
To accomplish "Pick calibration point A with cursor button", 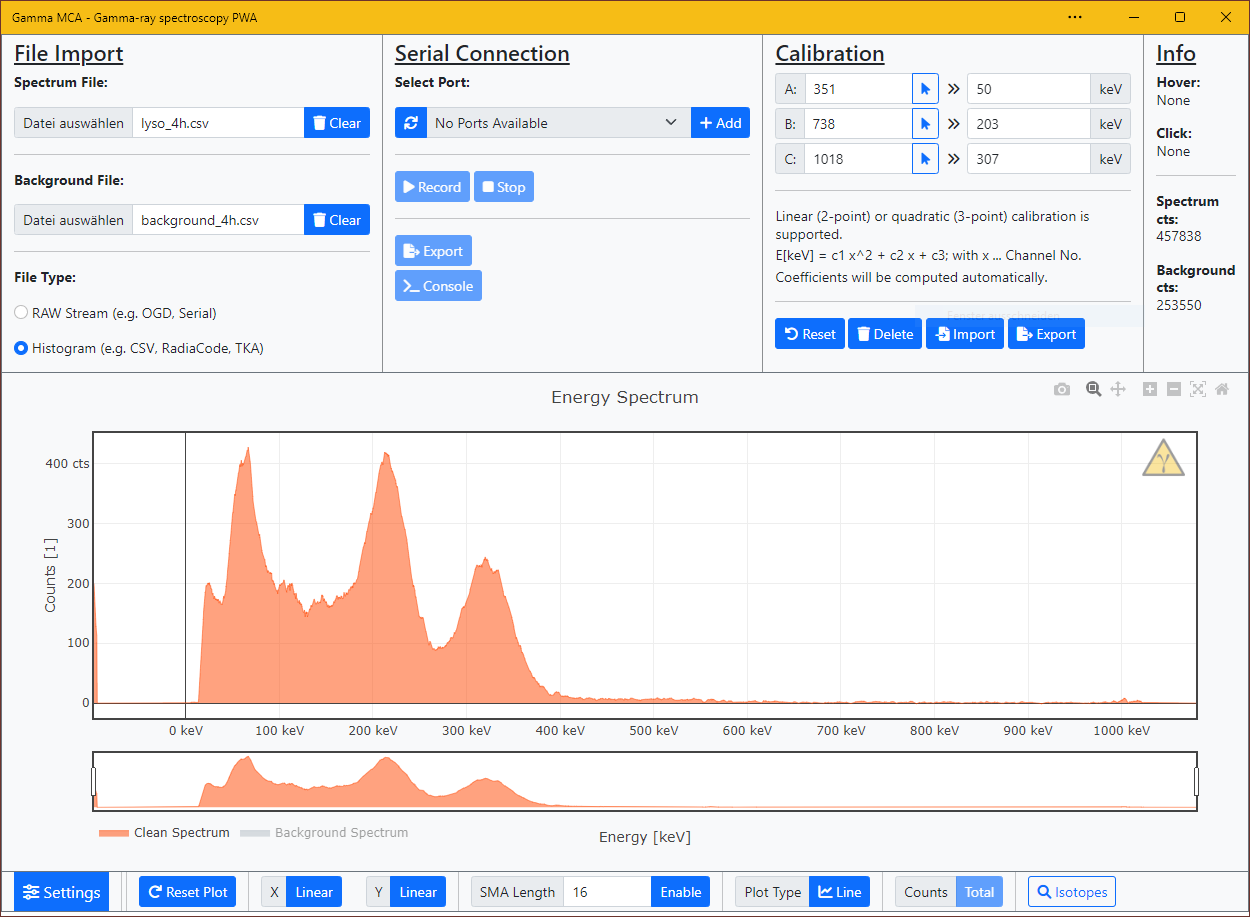I will click(925, 89).
